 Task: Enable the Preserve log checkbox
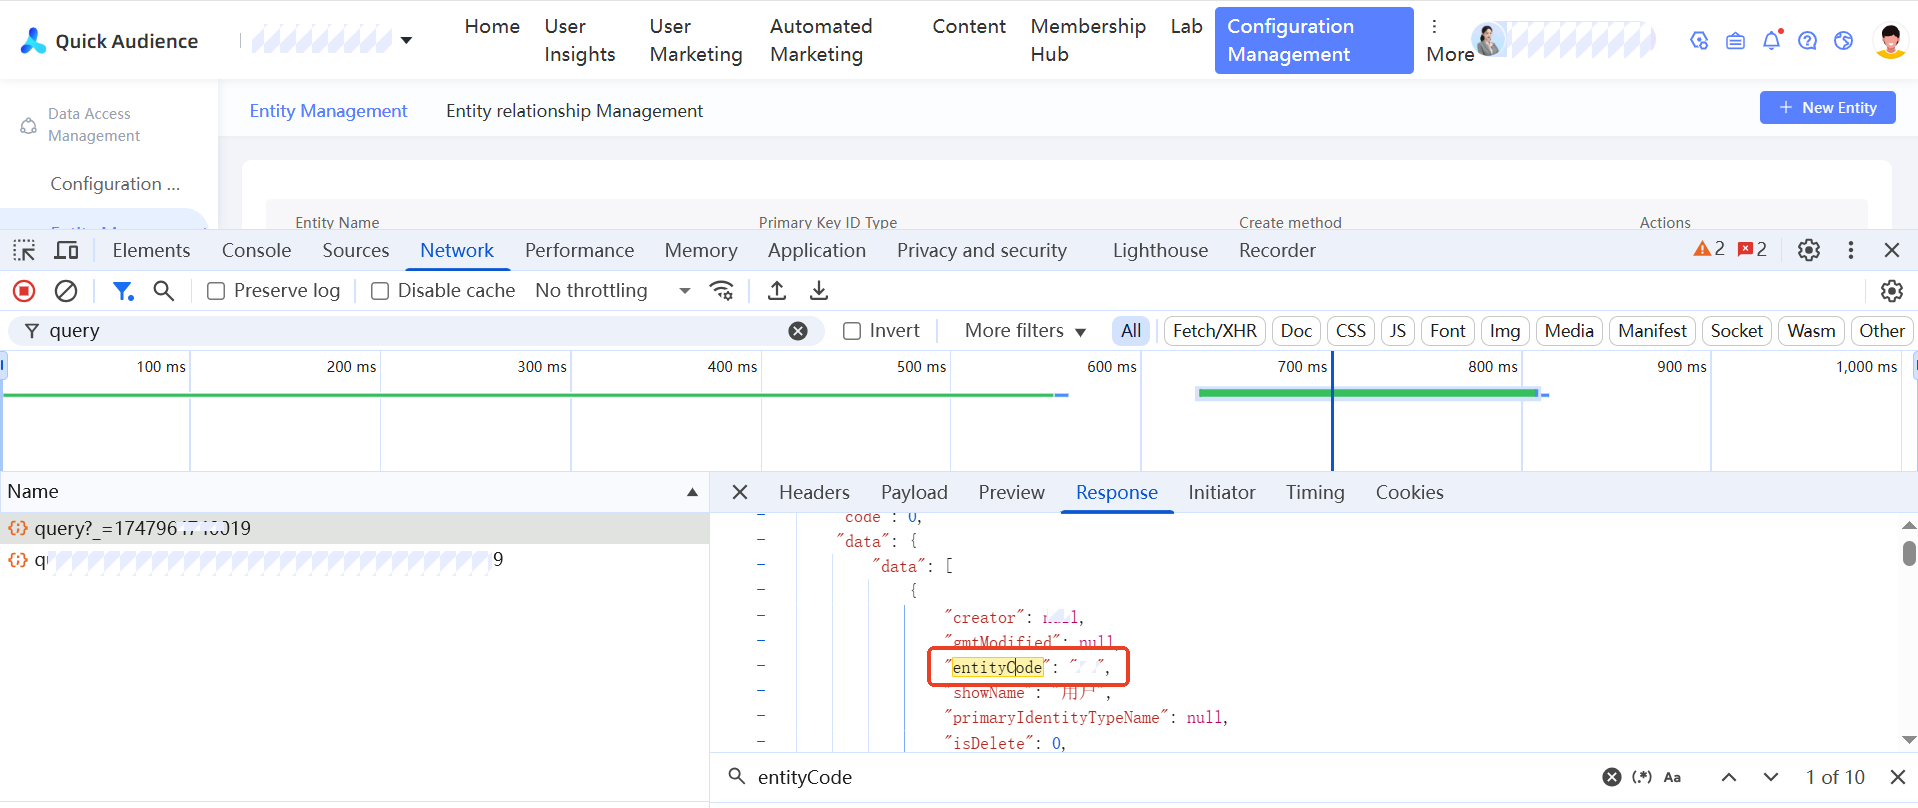[216, 291]
